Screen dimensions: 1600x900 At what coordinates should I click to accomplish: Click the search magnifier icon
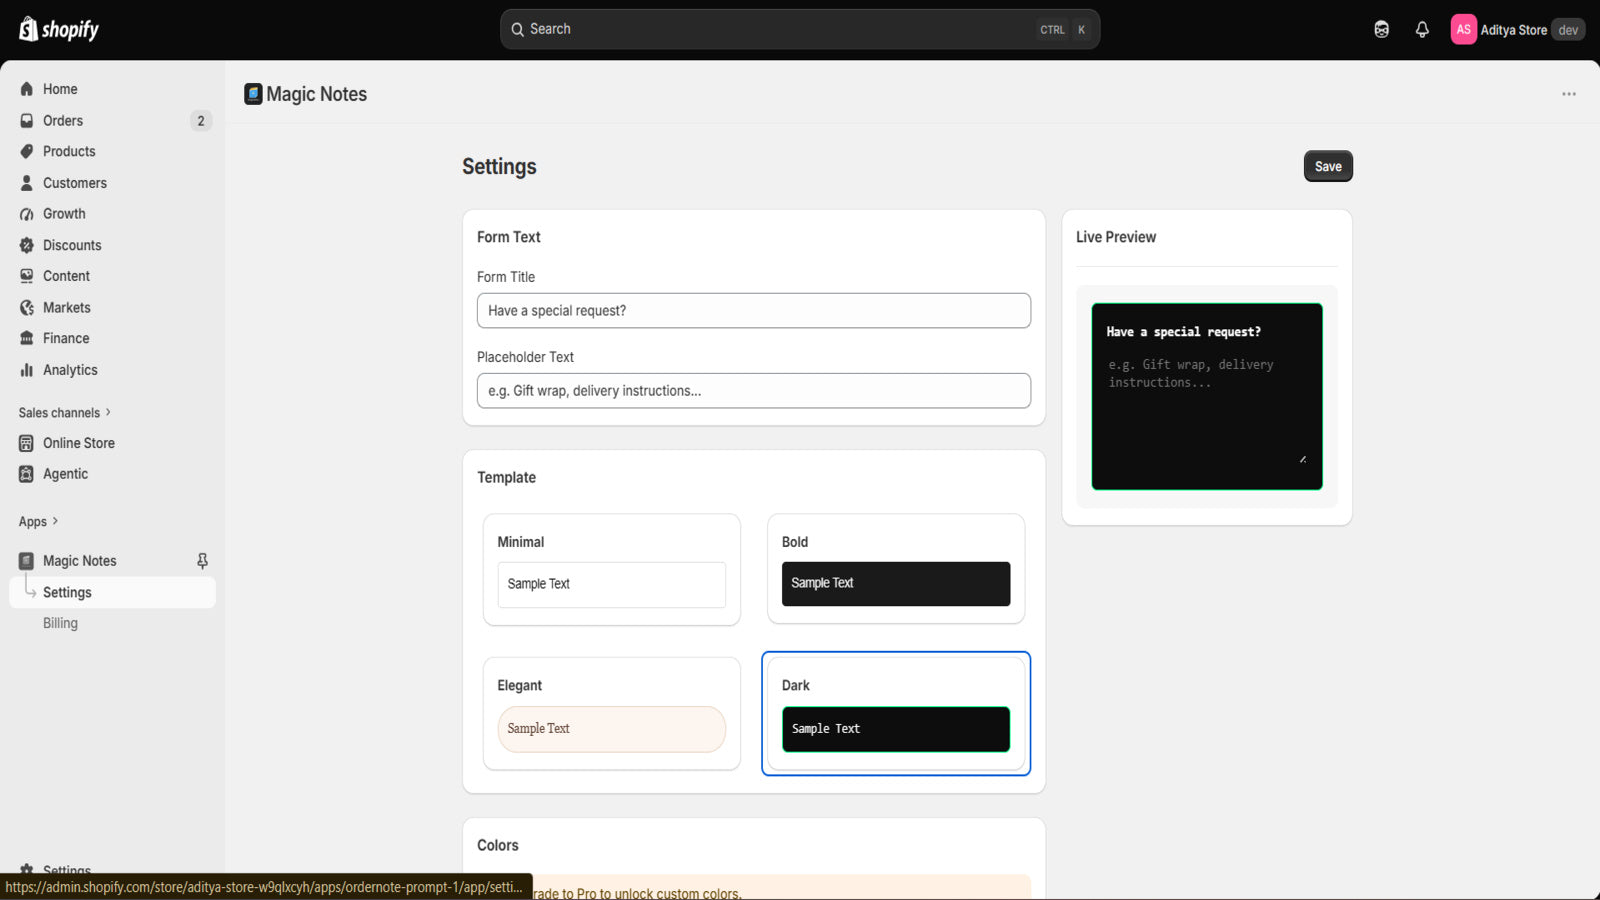518,29
